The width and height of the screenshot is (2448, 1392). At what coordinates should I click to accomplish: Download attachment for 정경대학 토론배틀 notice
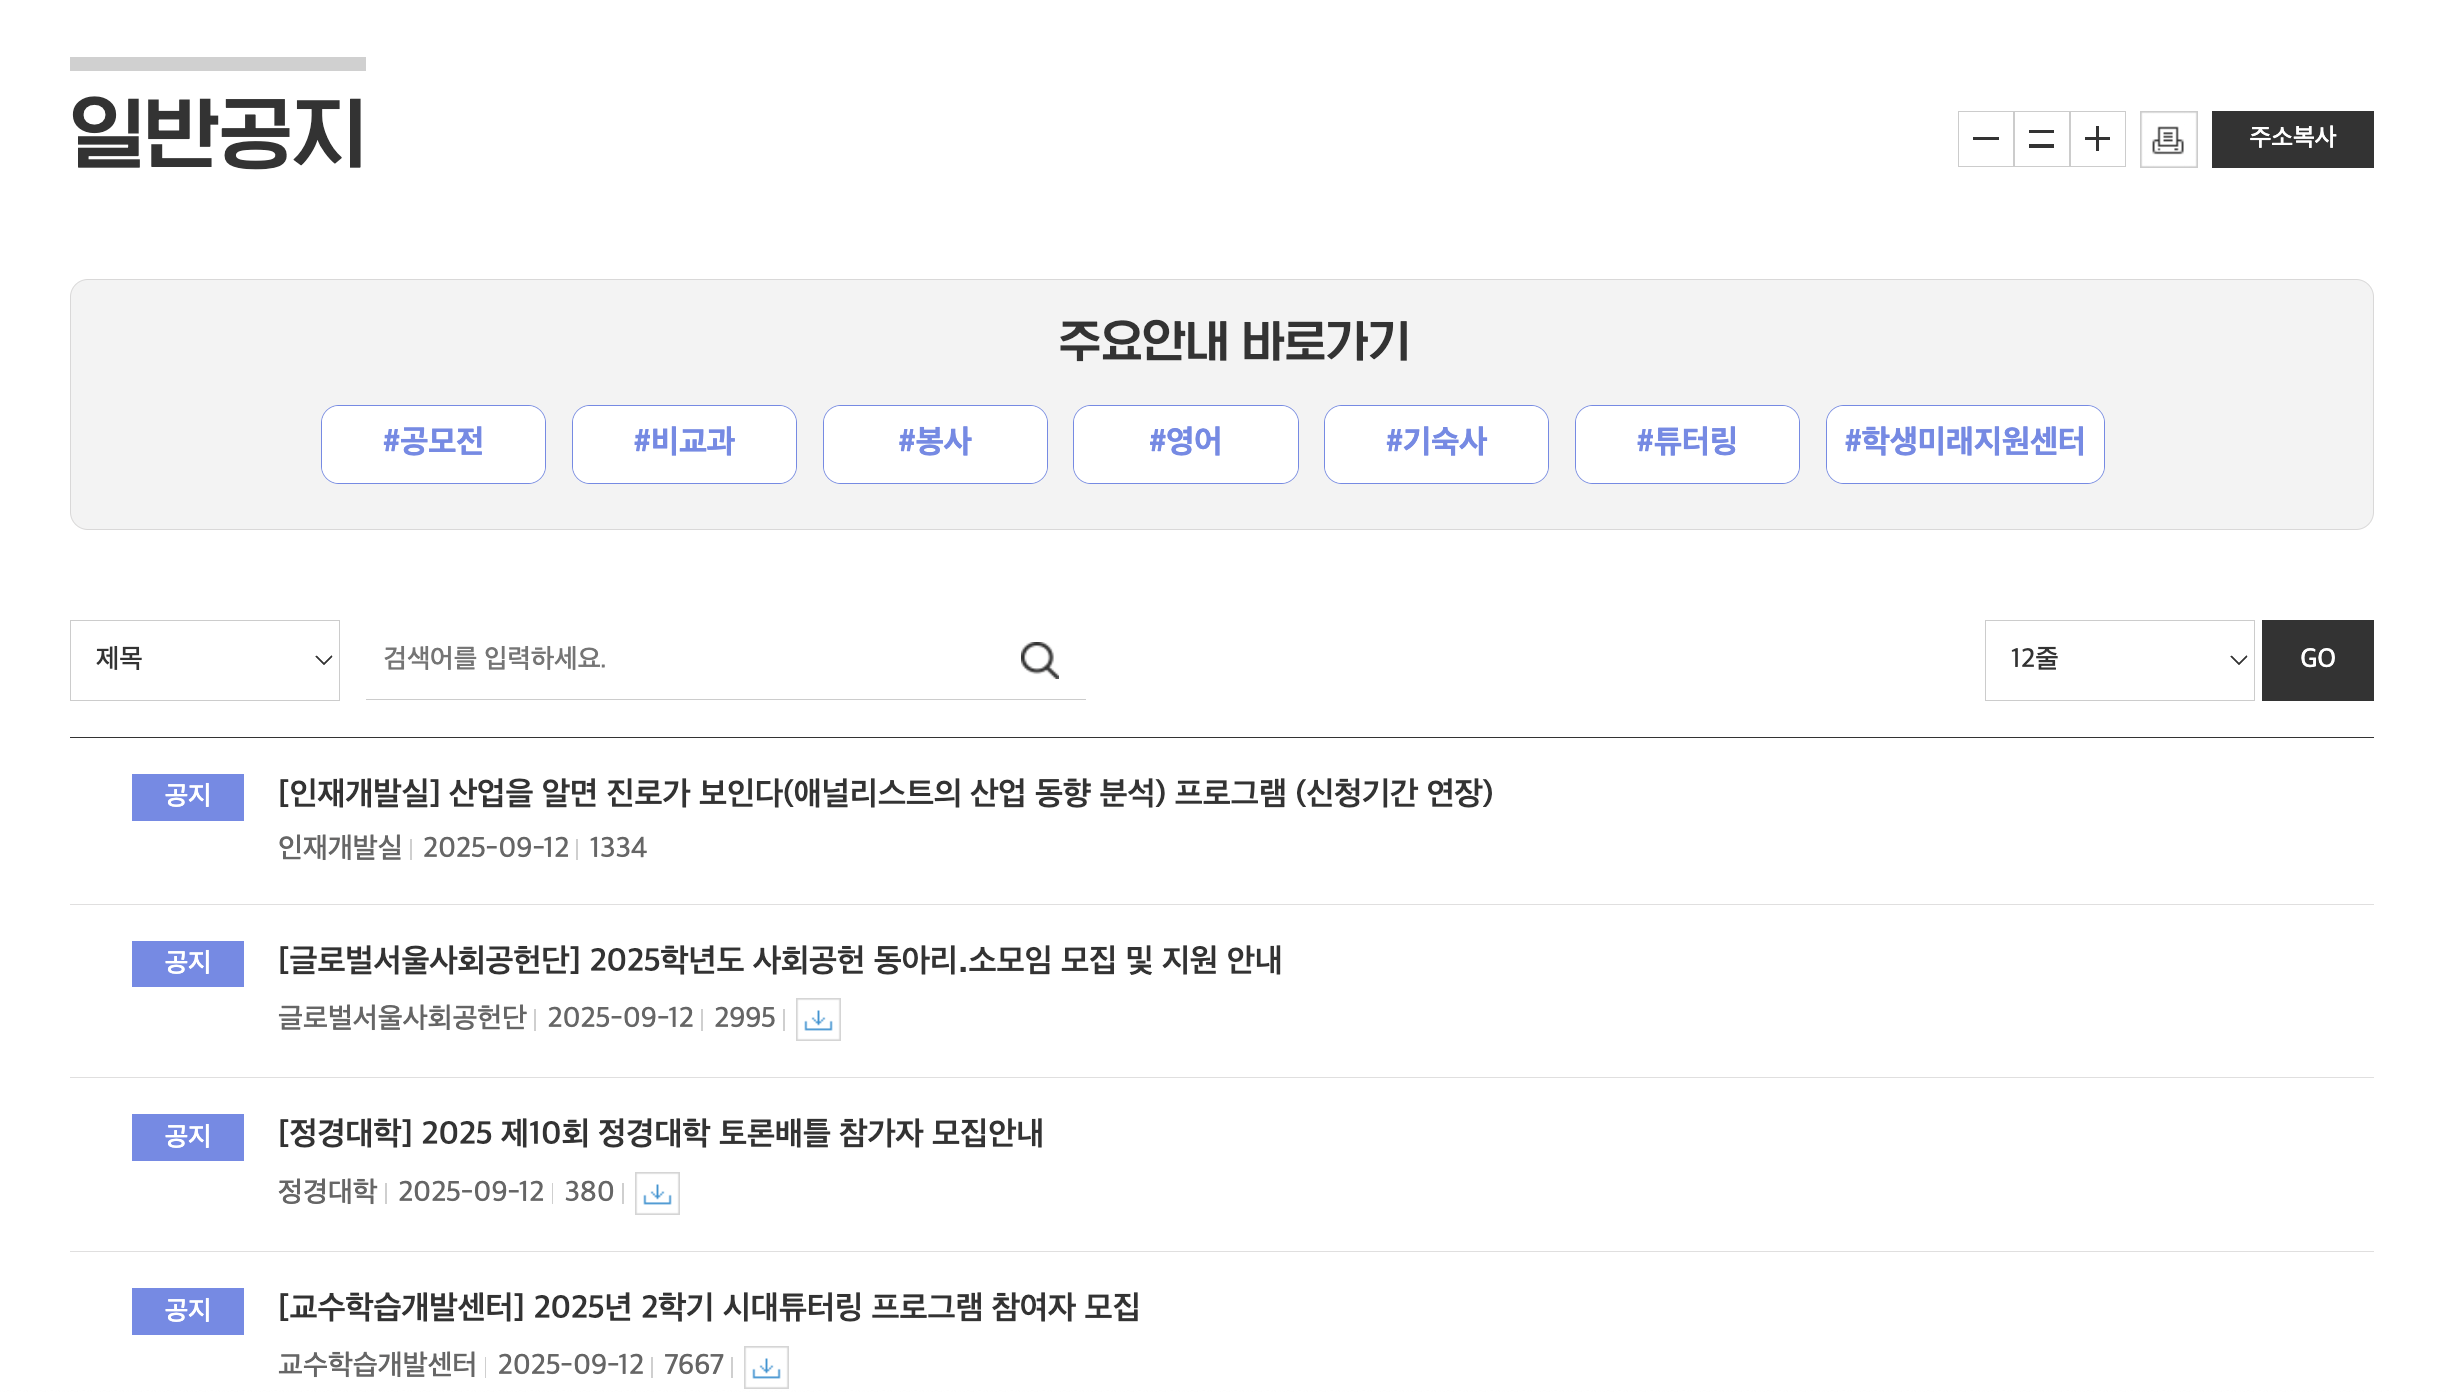tap(657, 1193)
